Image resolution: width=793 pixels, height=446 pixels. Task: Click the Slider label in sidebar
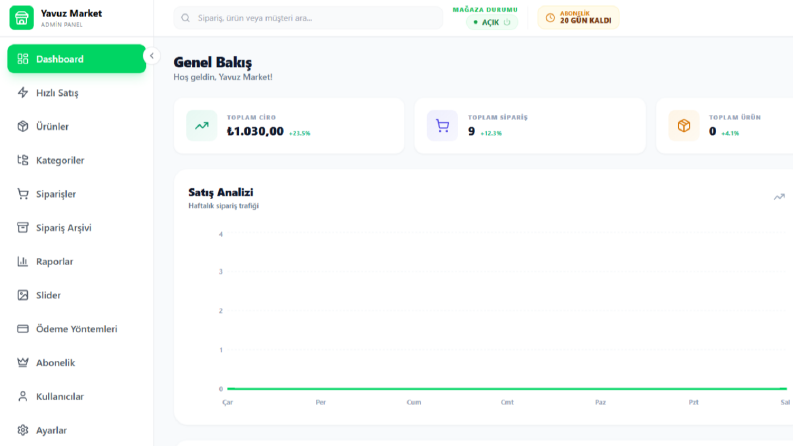tap(48, 295)
